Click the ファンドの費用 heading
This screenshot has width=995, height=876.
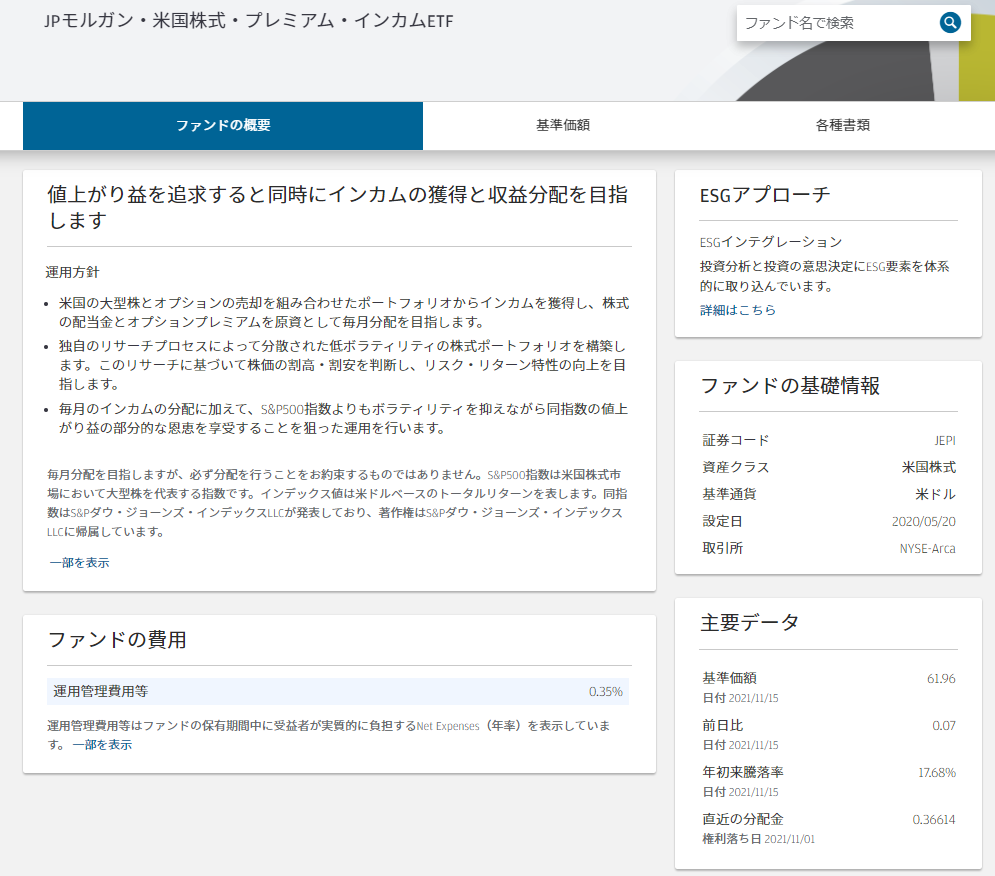[x=117, y=639]
